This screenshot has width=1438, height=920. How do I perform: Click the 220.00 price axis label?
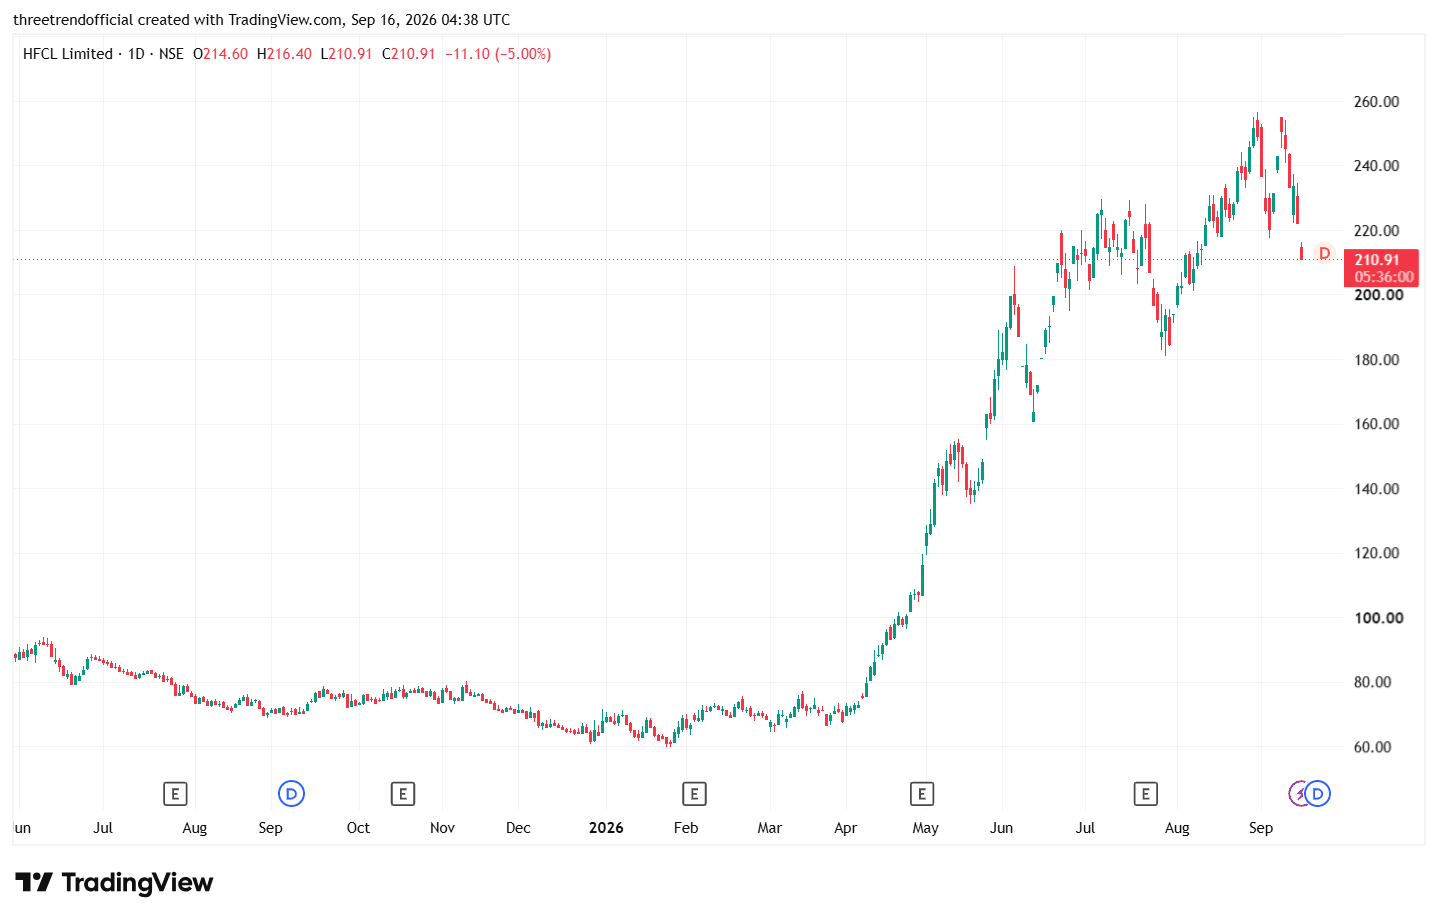pos(1376,231)
